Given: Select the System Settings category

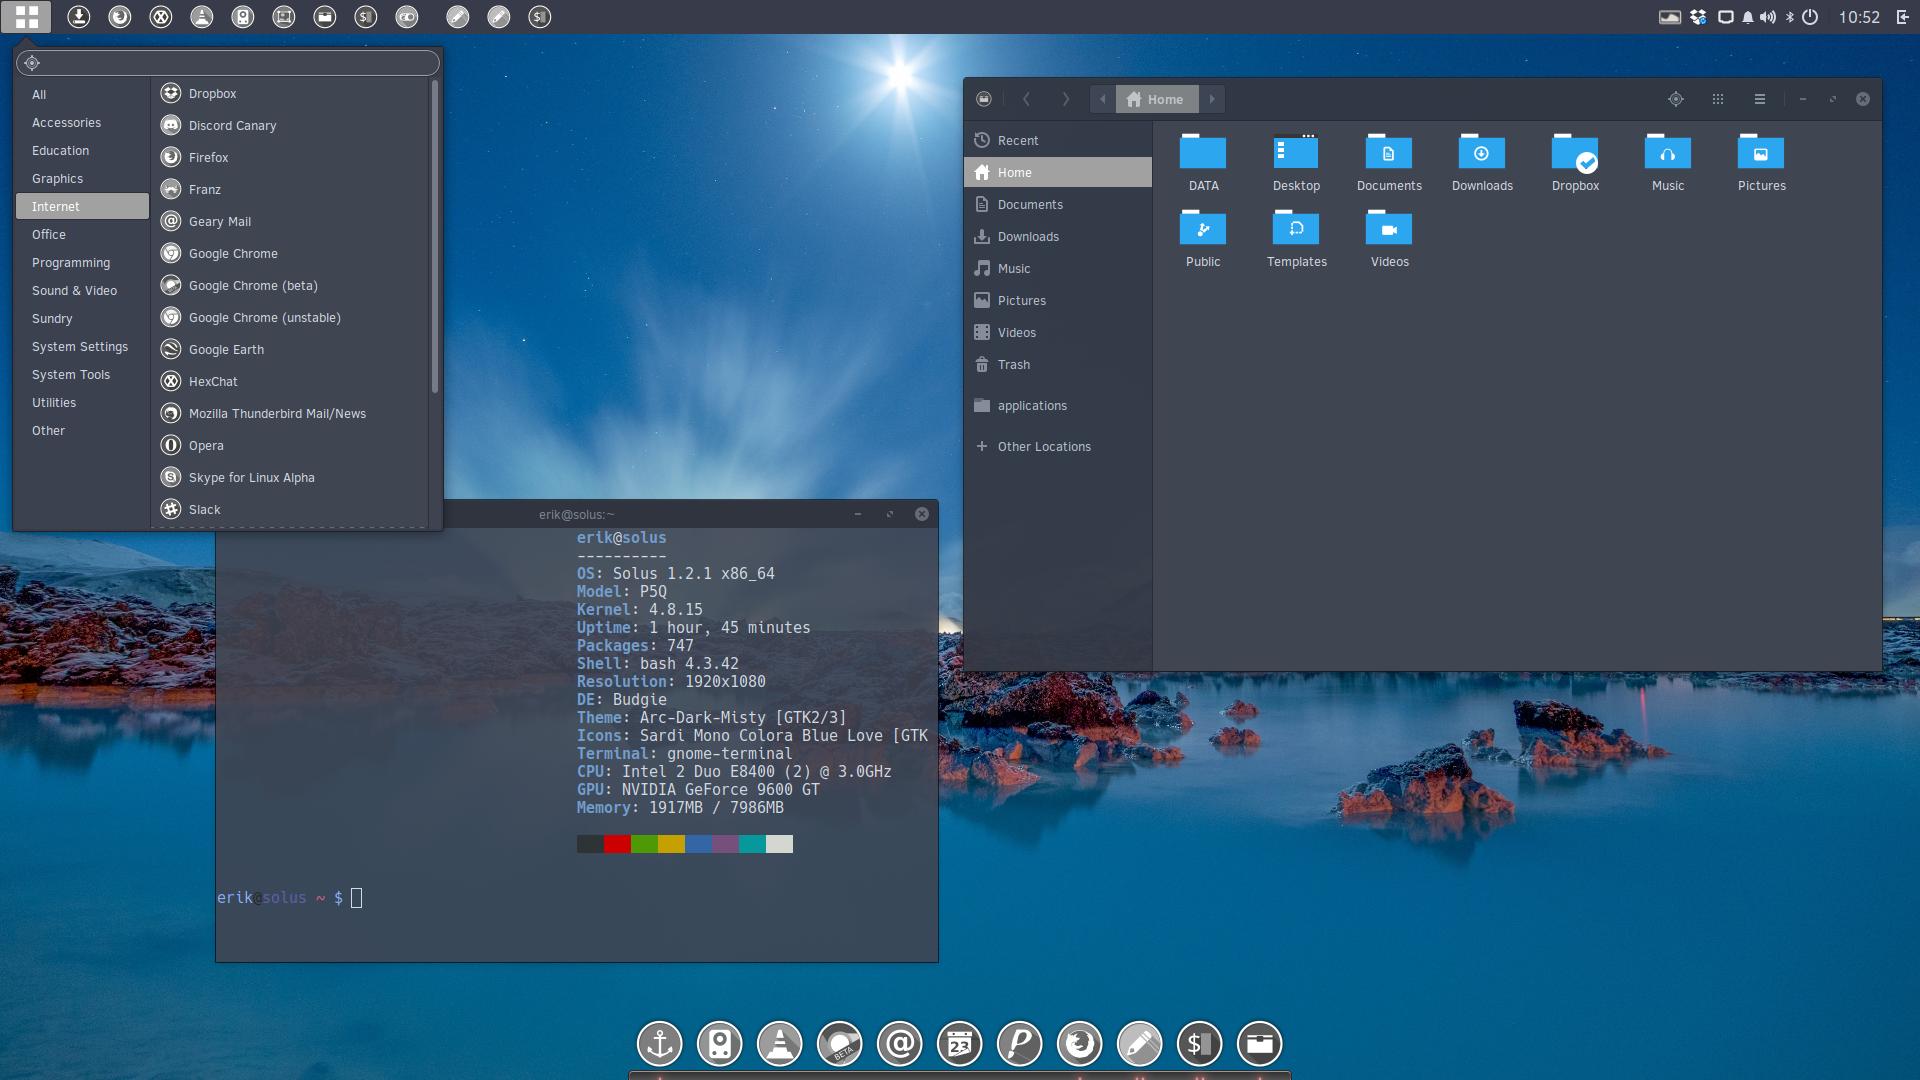Looking at the screenshot, I should [x=79, y=345].
